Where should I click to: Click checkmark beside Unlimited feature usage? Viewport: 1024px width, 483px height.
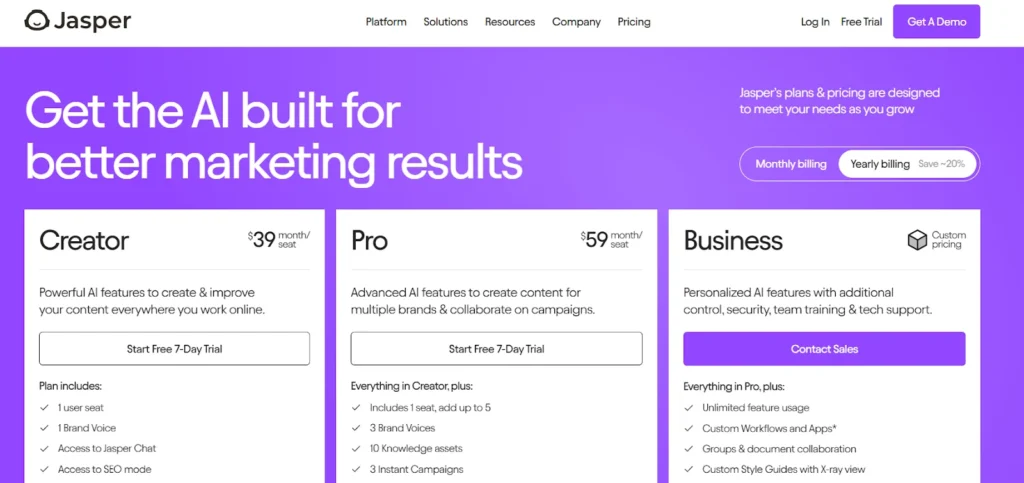688,408
